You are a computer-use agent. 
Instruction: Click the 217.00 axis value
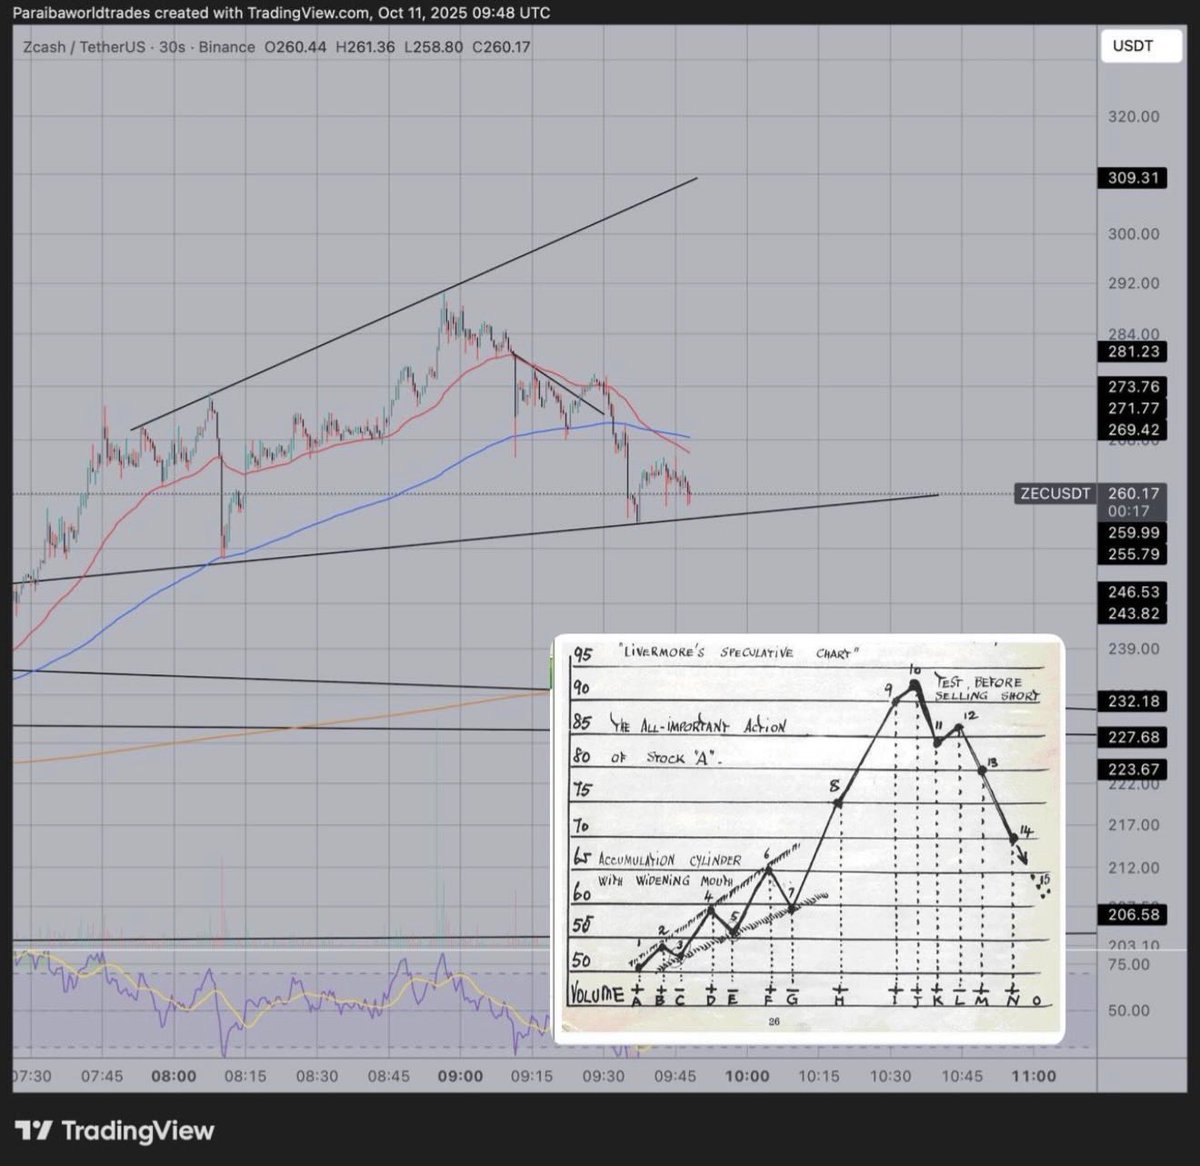point(1133,825)
